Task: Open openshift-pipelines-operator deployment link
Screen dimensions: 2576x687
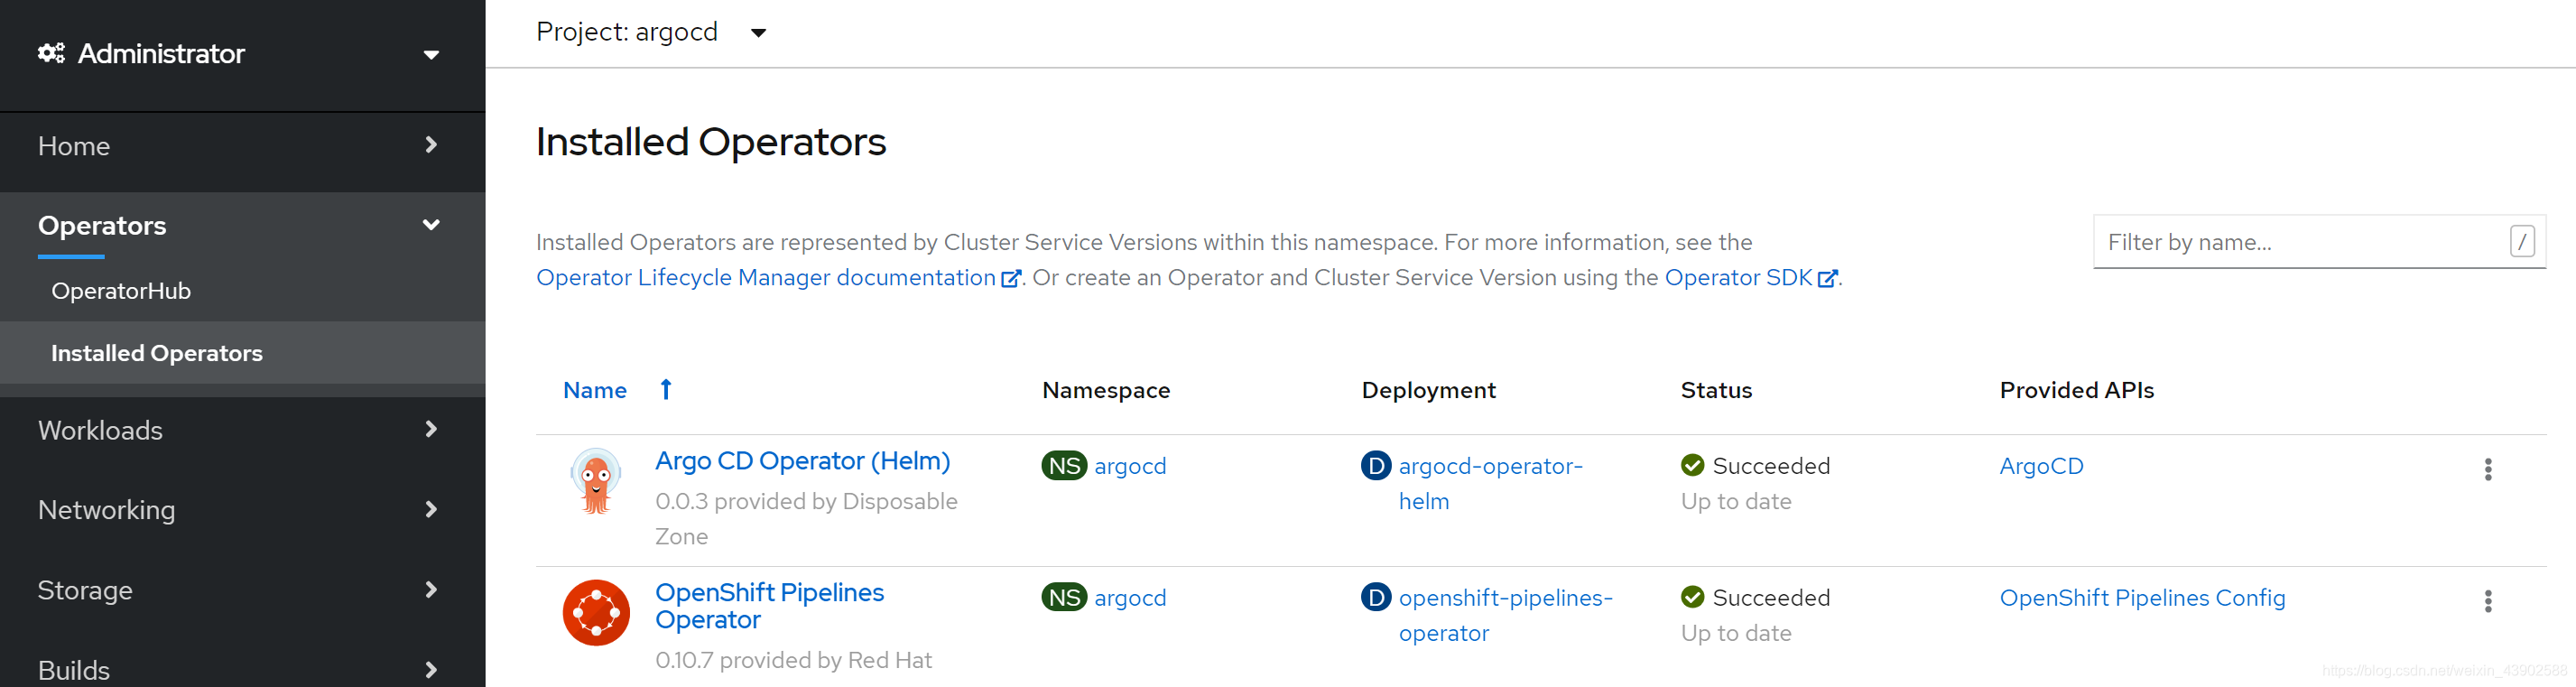Action: (1505, 615)
